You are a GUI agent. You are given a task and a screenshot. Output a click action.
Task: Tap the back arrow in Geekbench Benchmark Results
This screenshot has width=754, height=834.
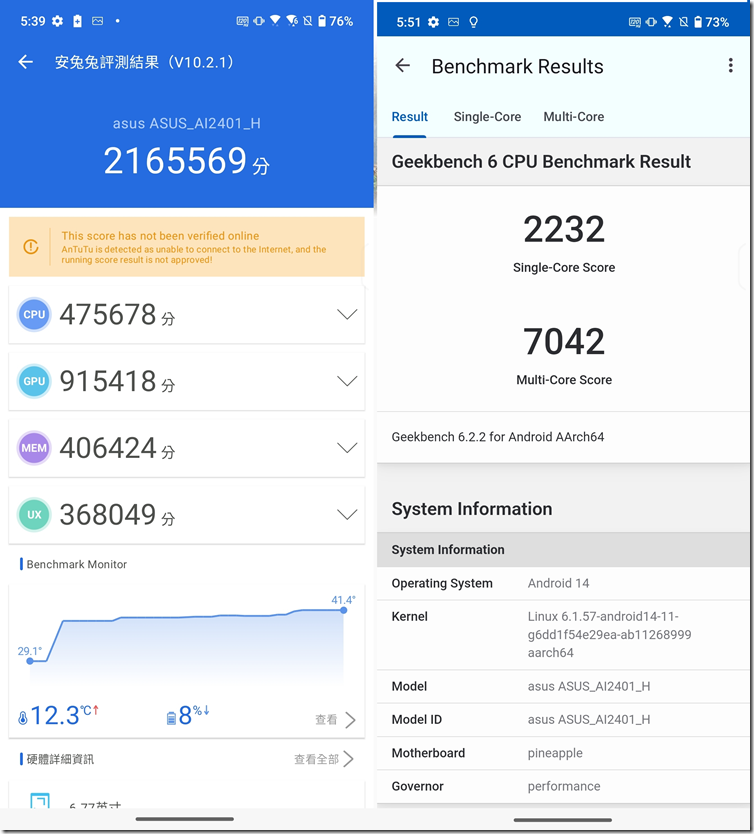click(x=403, y=66)
